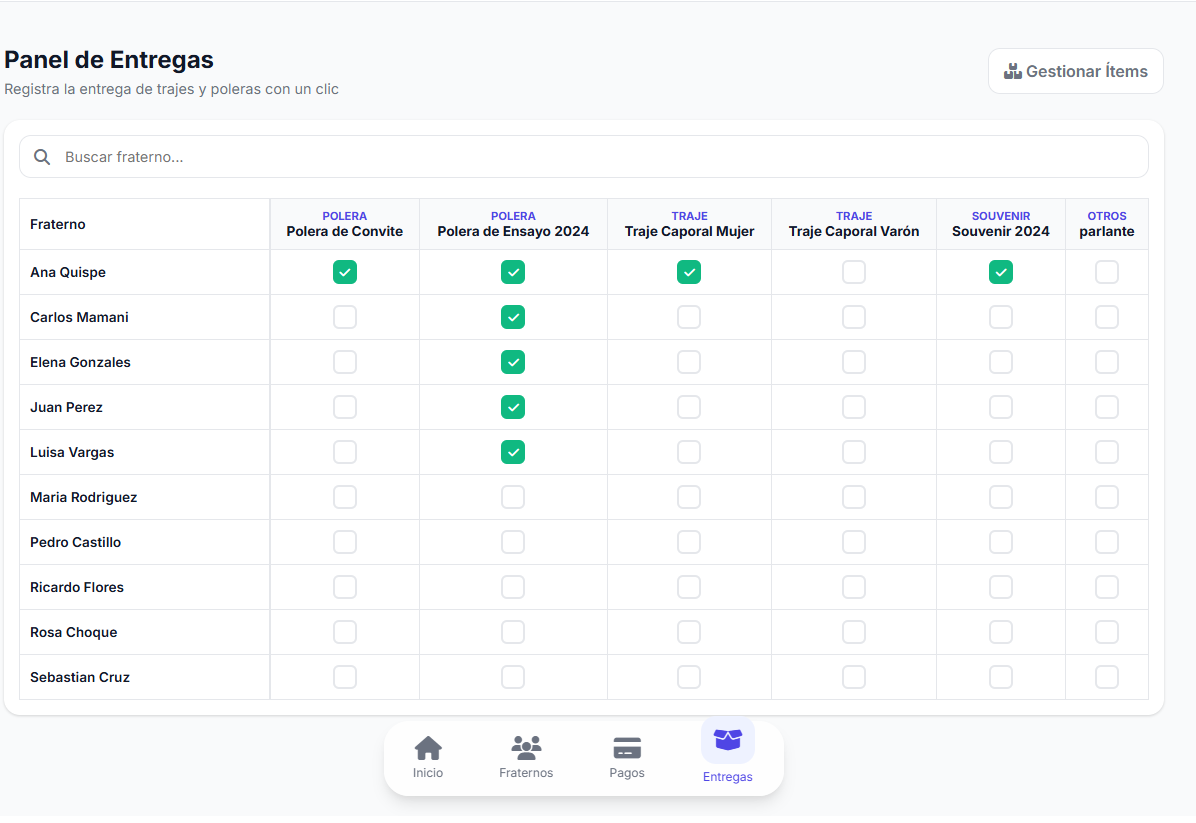
Task: Click the Pagos credit card icon
Action: 627,748
